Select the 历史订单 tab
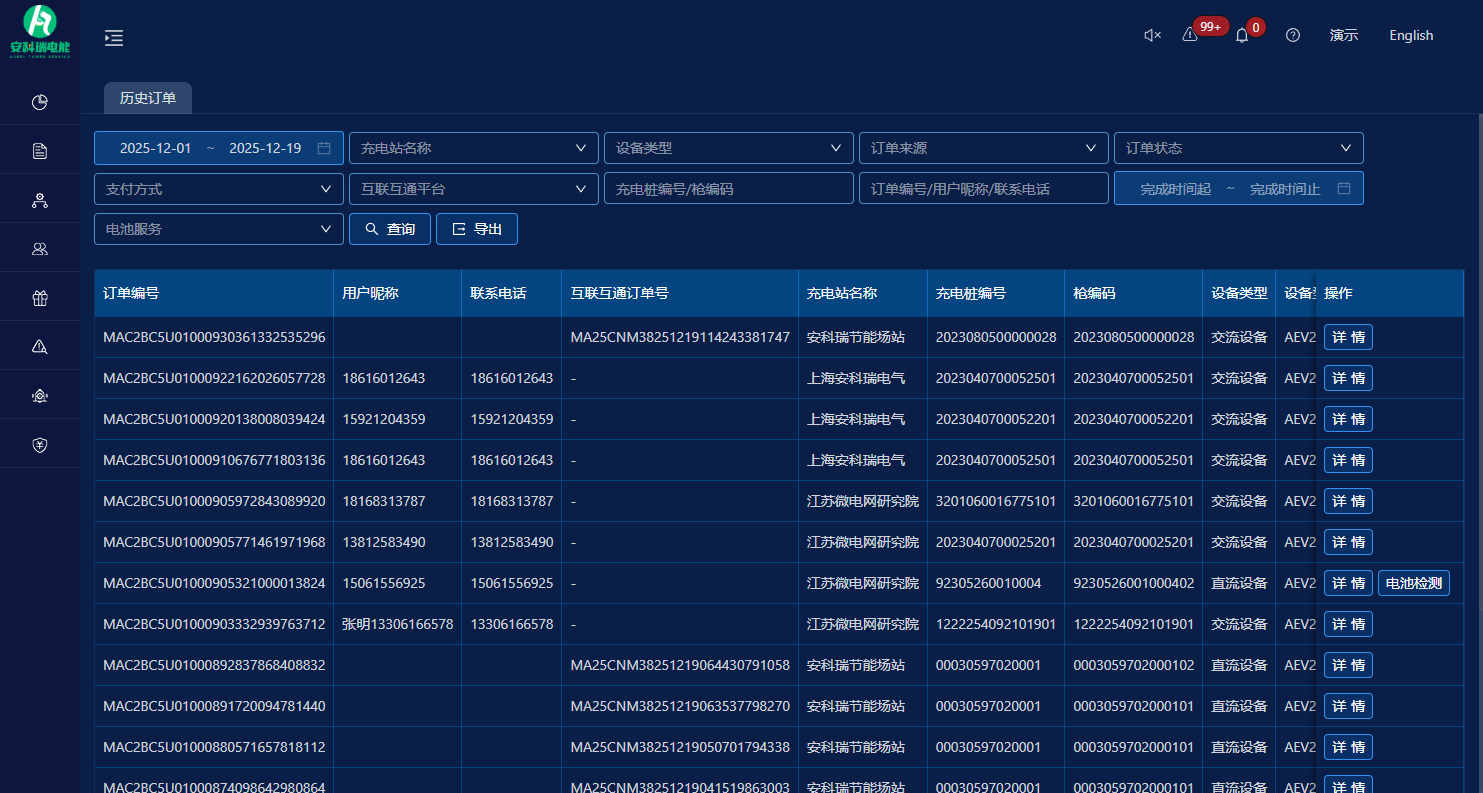This screenshot has height=793, width=1483. point(148,98)
